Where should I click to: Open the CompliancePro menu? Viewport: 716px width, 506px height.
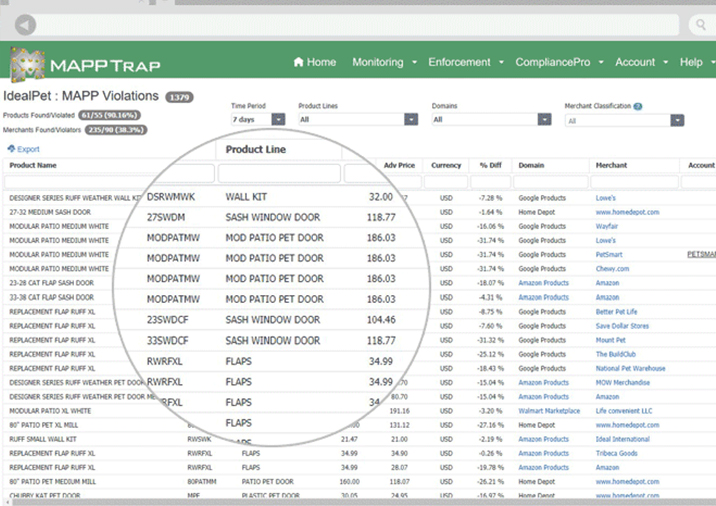(x=553, y=62)
